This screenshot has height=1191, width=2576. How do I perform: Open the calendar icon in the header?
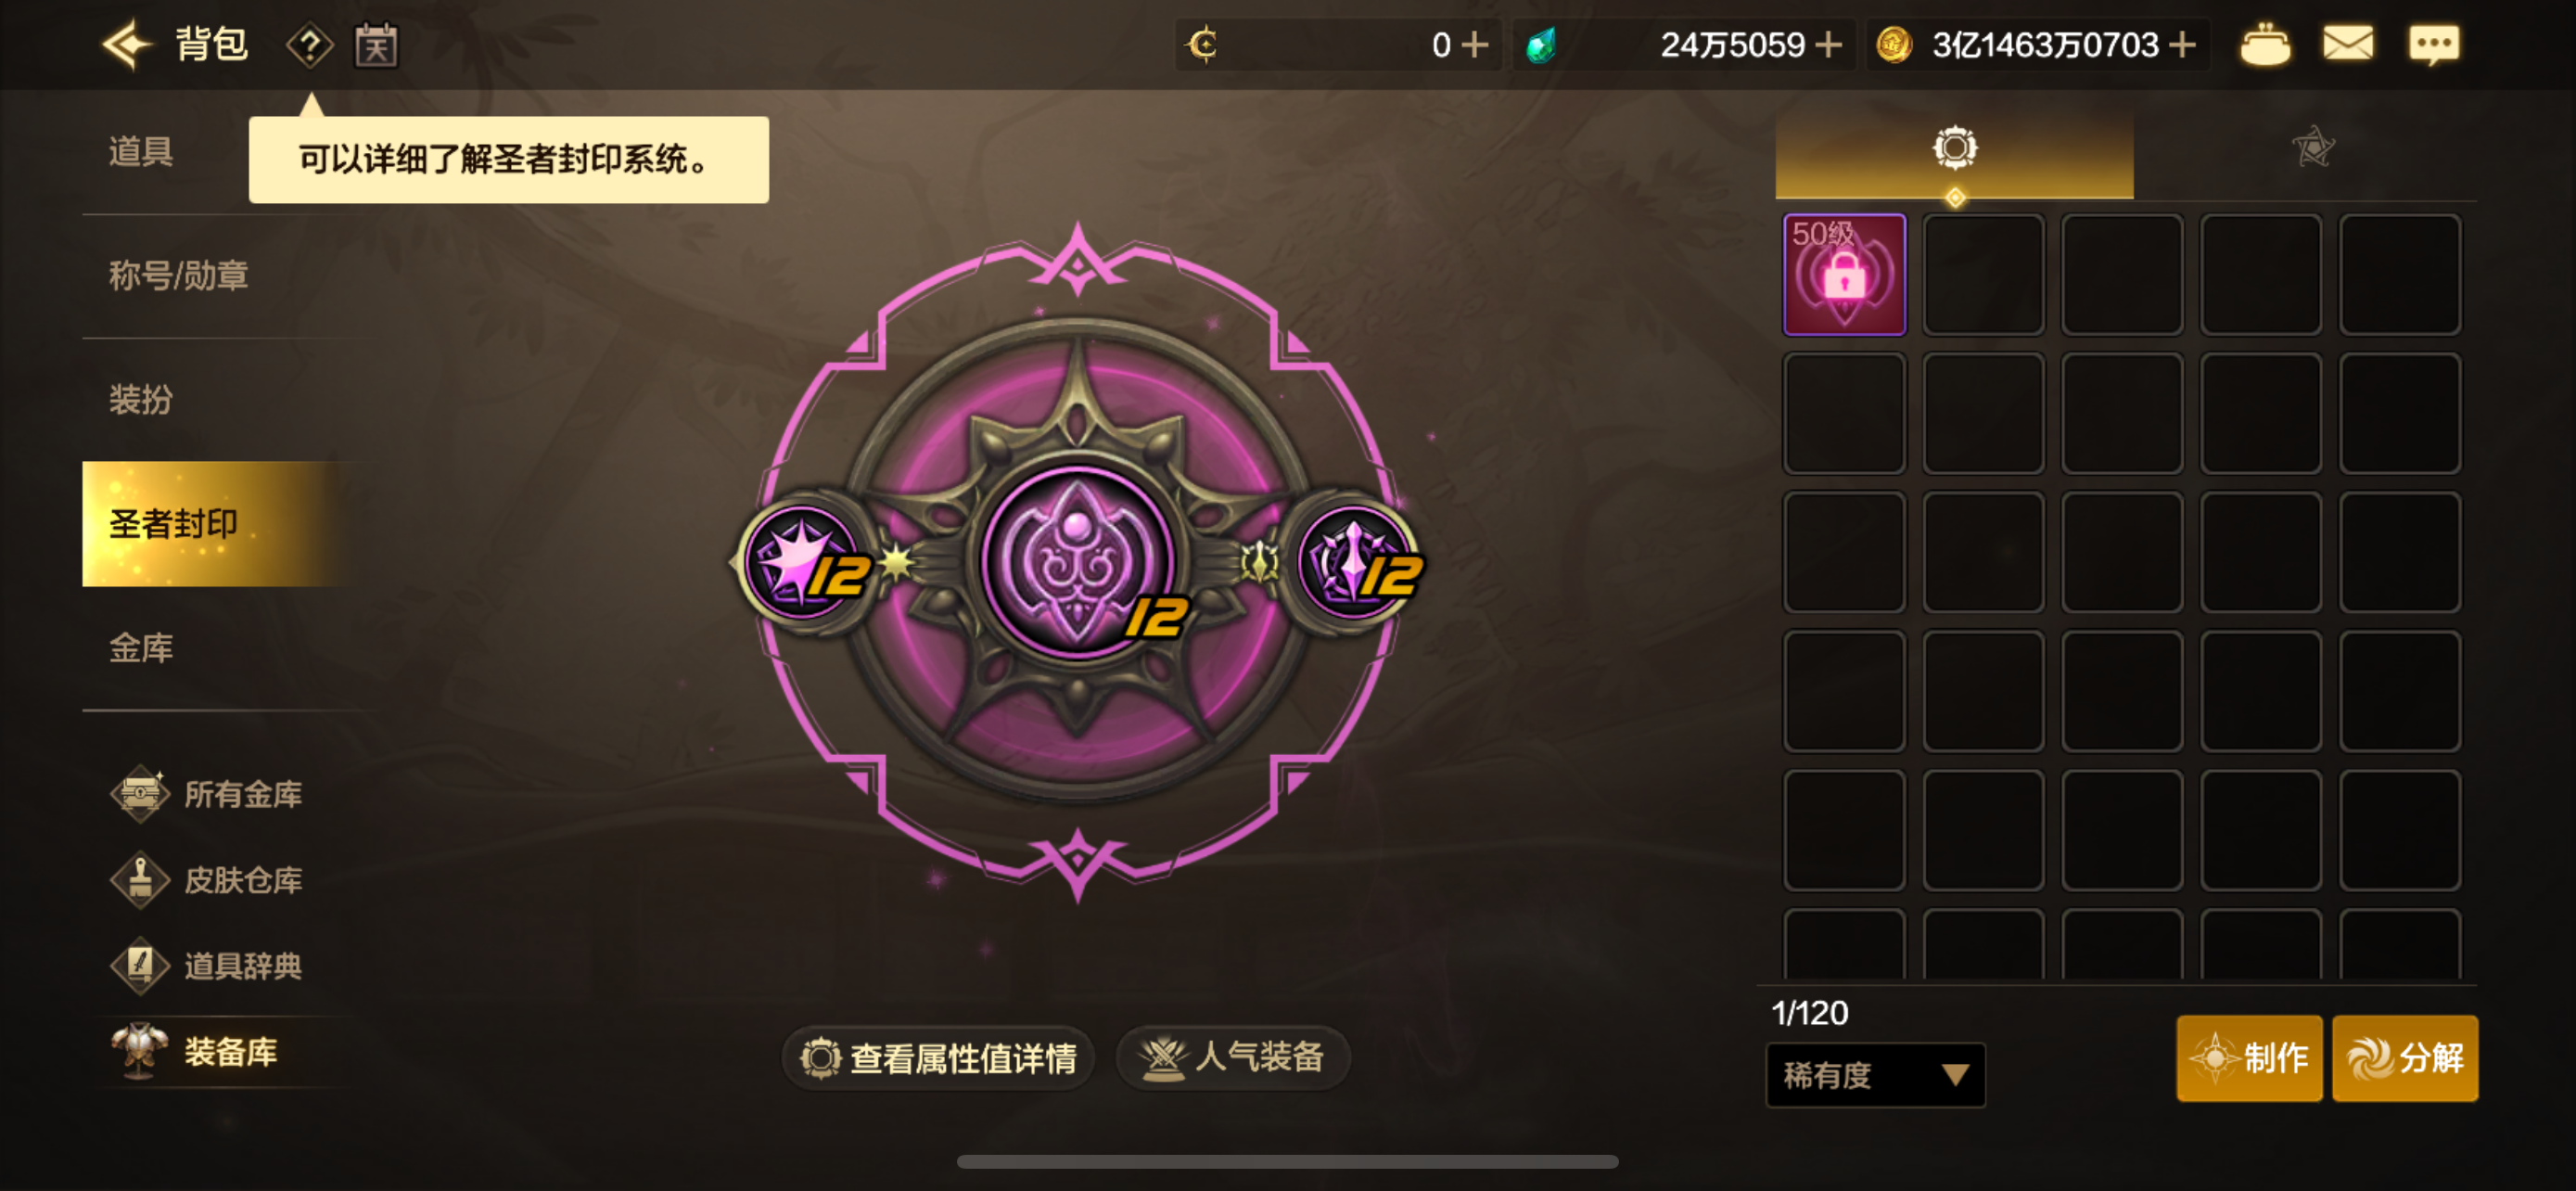377,46
